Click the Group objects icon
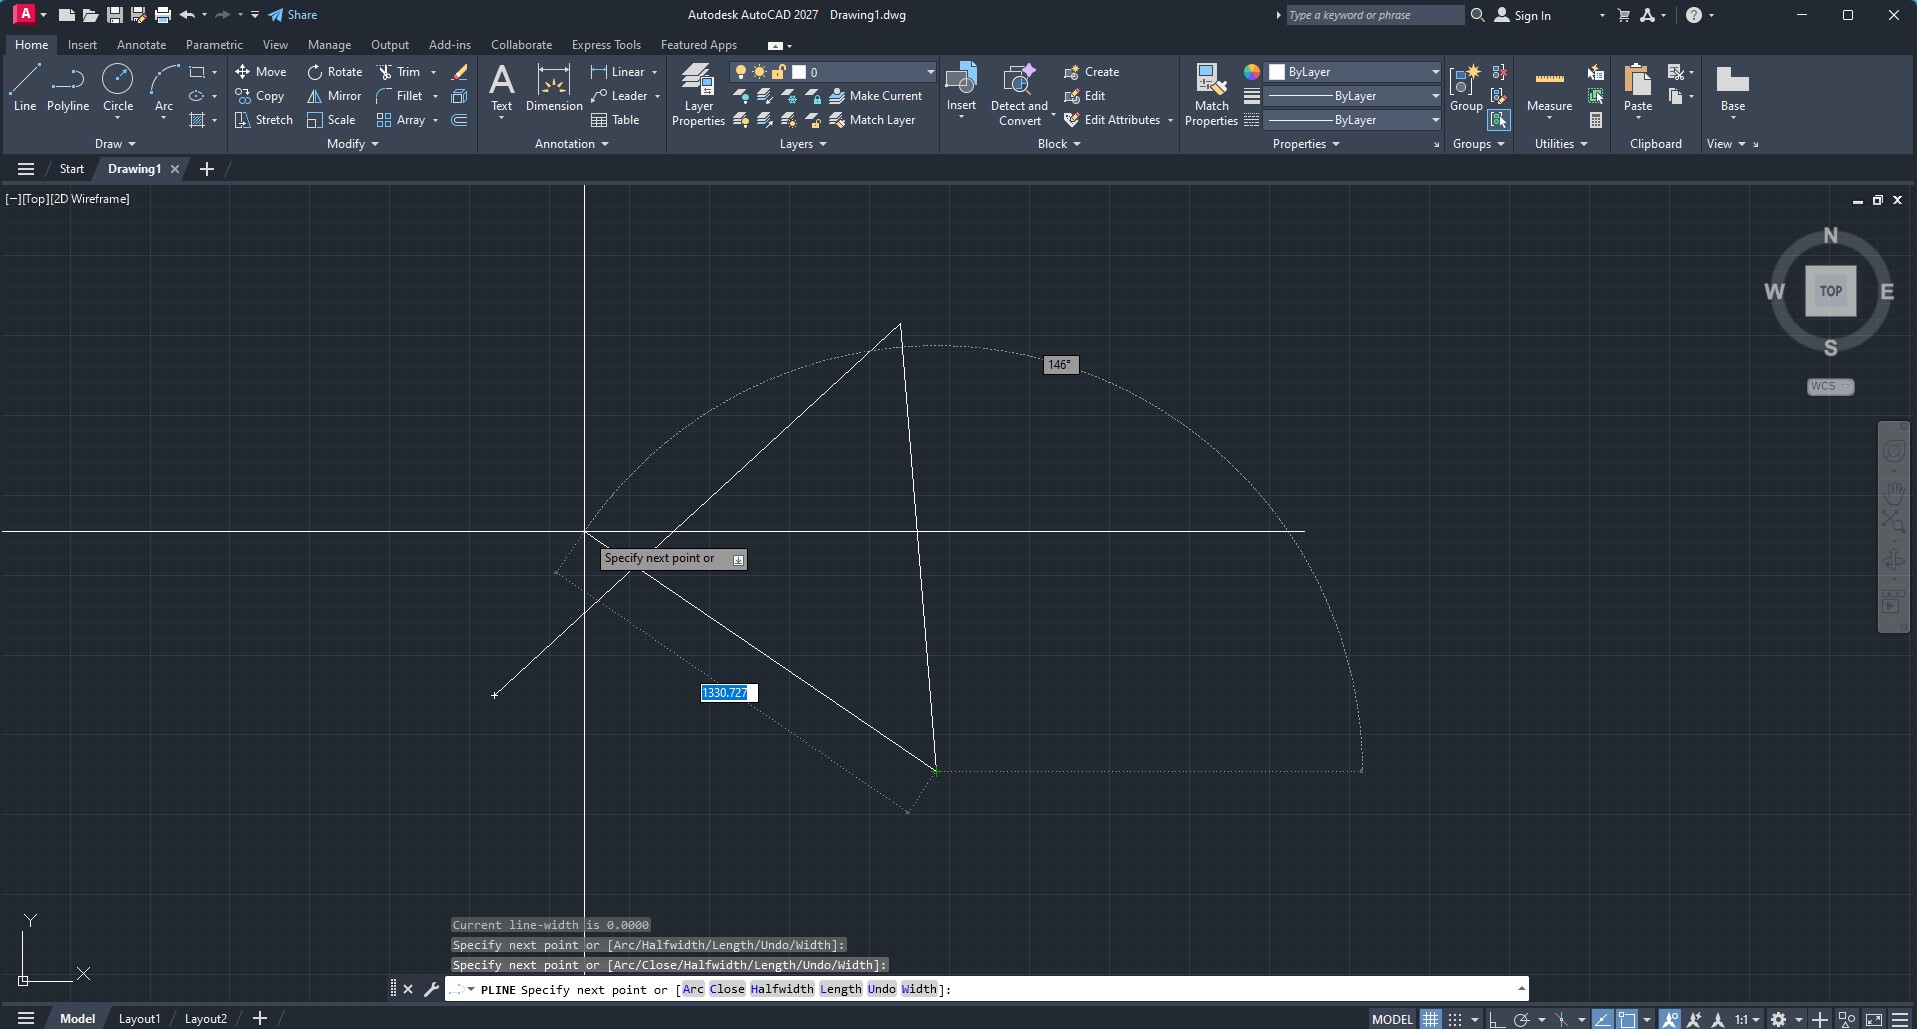 [1466, 88]
